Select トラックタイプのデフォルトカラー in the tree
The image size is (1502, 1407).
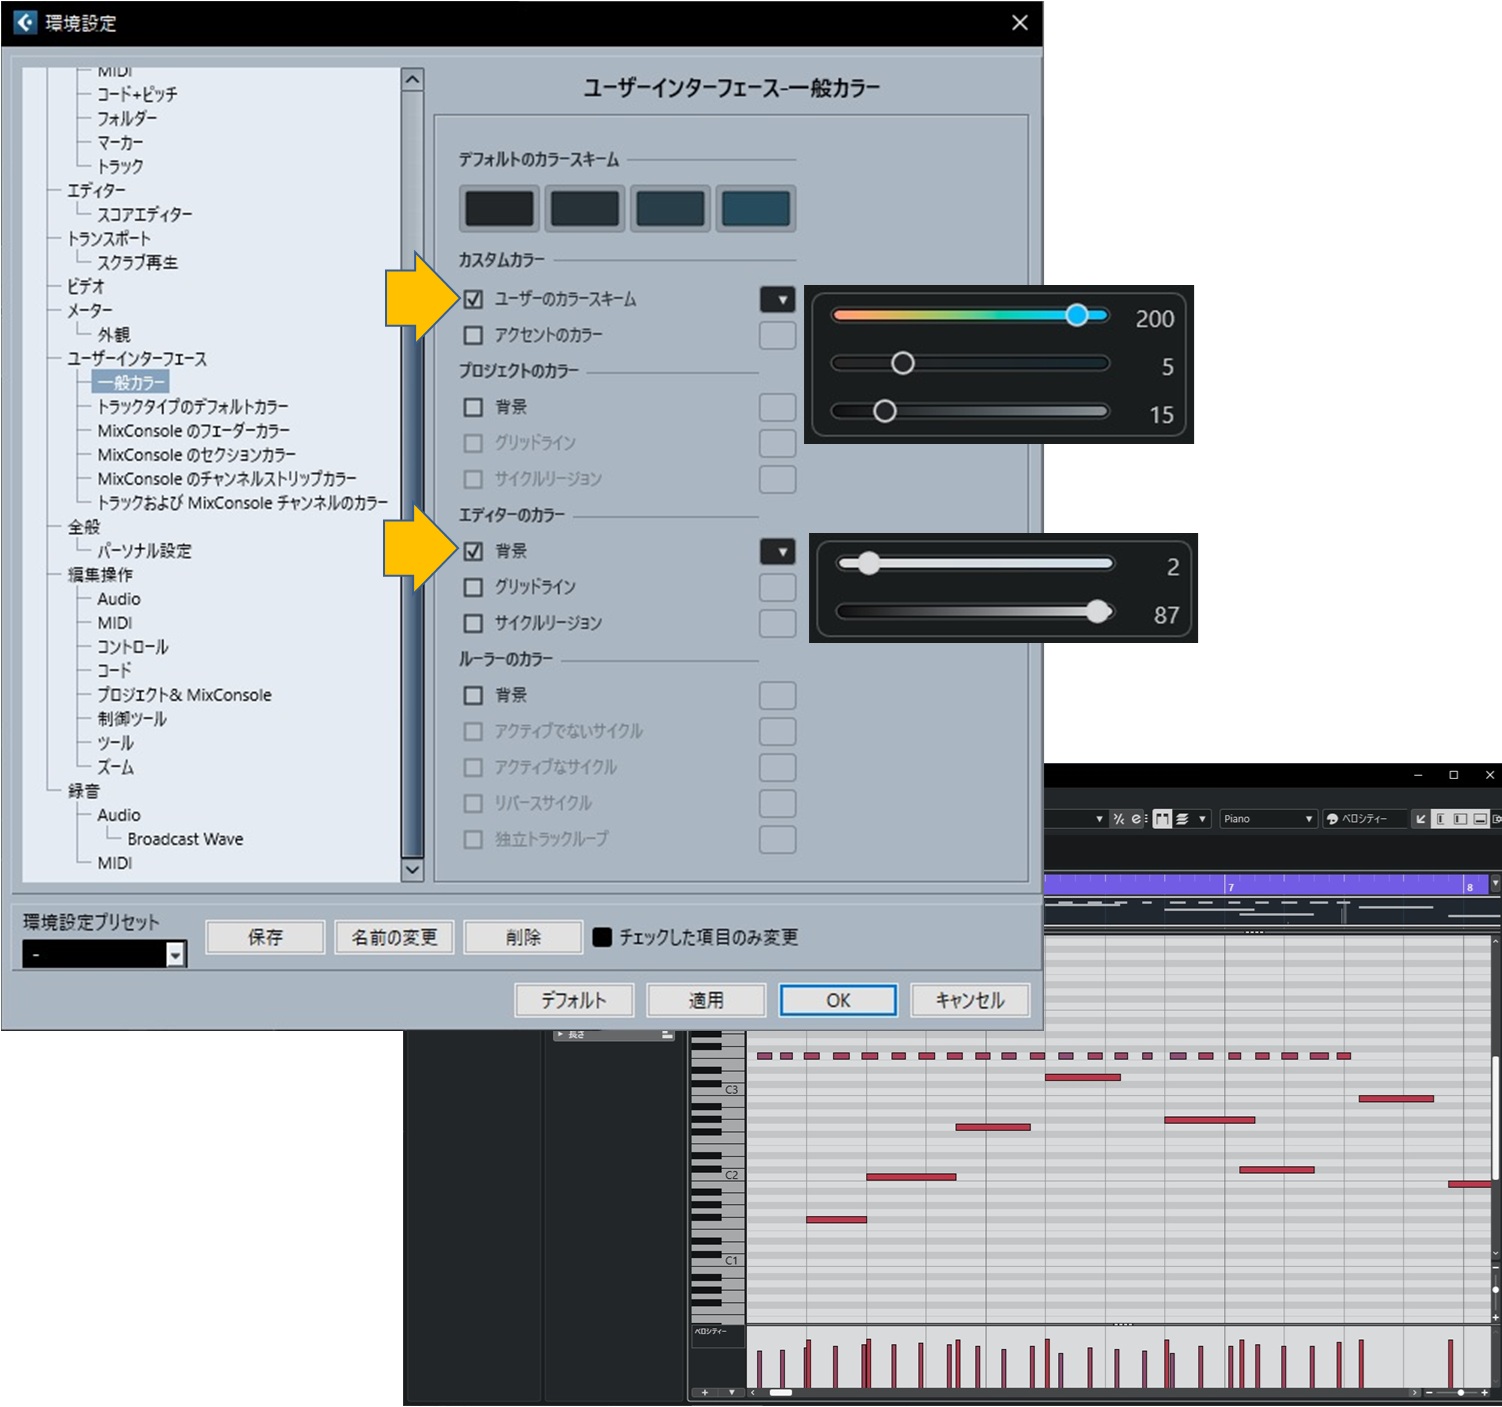point(193,407)
